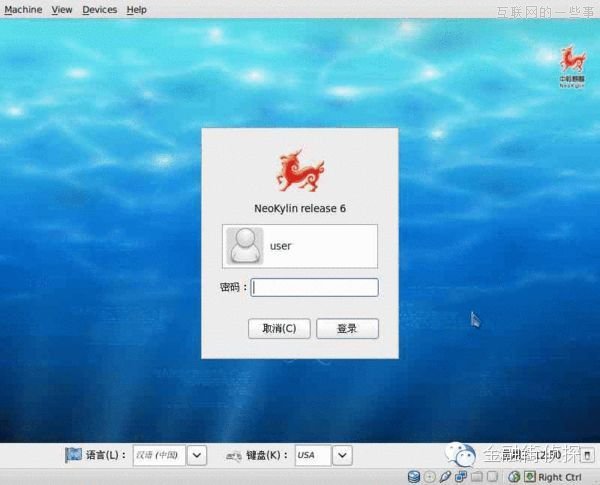This screenshot has width=600, height=485.
Task: Click the user avatar icon
Action: (243, 245)
